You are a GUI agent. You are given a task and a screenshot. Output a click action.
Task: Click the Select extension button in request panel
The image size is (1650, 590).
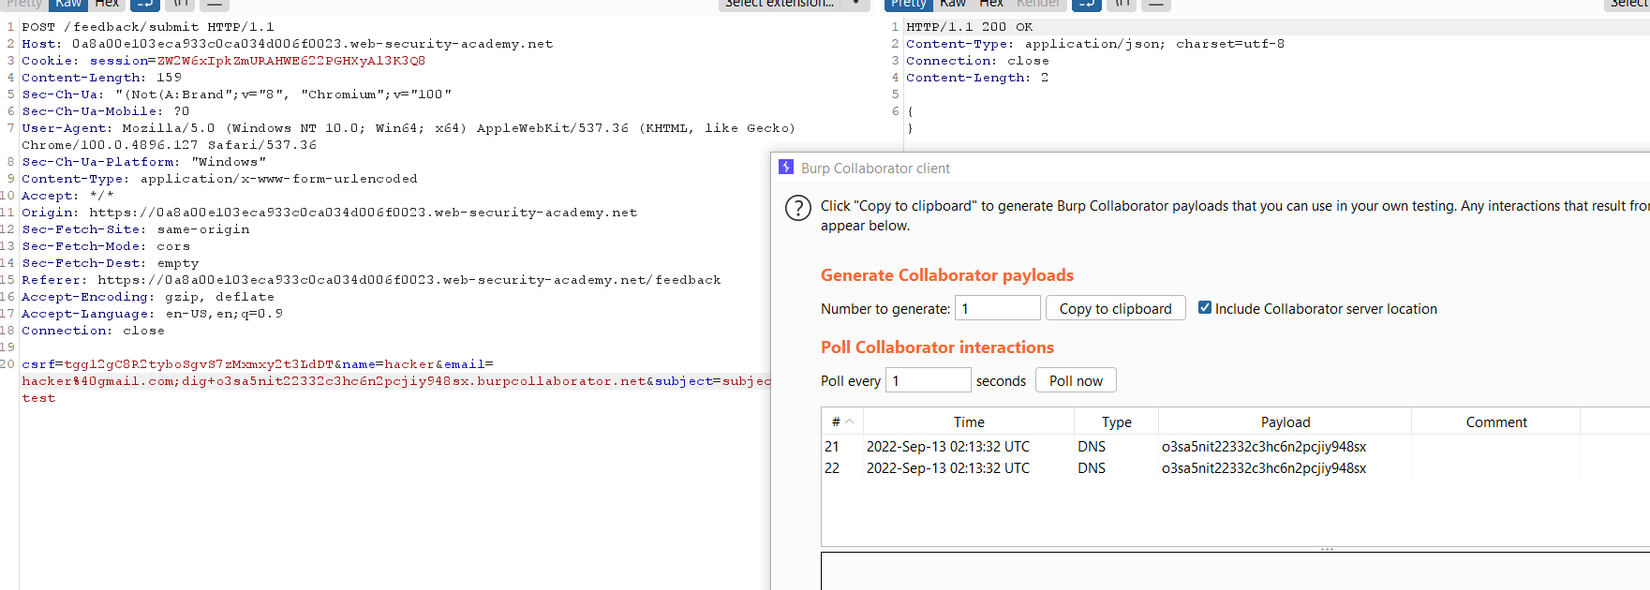pyautogui.click(x=780, y=4)
